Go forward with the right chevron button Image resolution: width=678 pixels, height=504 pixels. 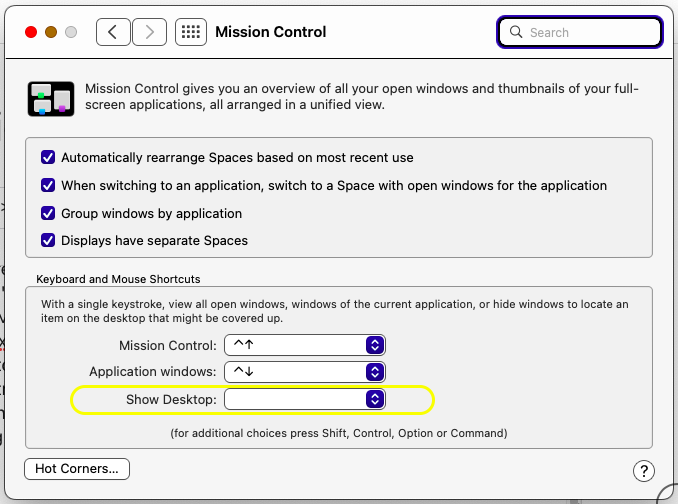(x=149, y=32)
